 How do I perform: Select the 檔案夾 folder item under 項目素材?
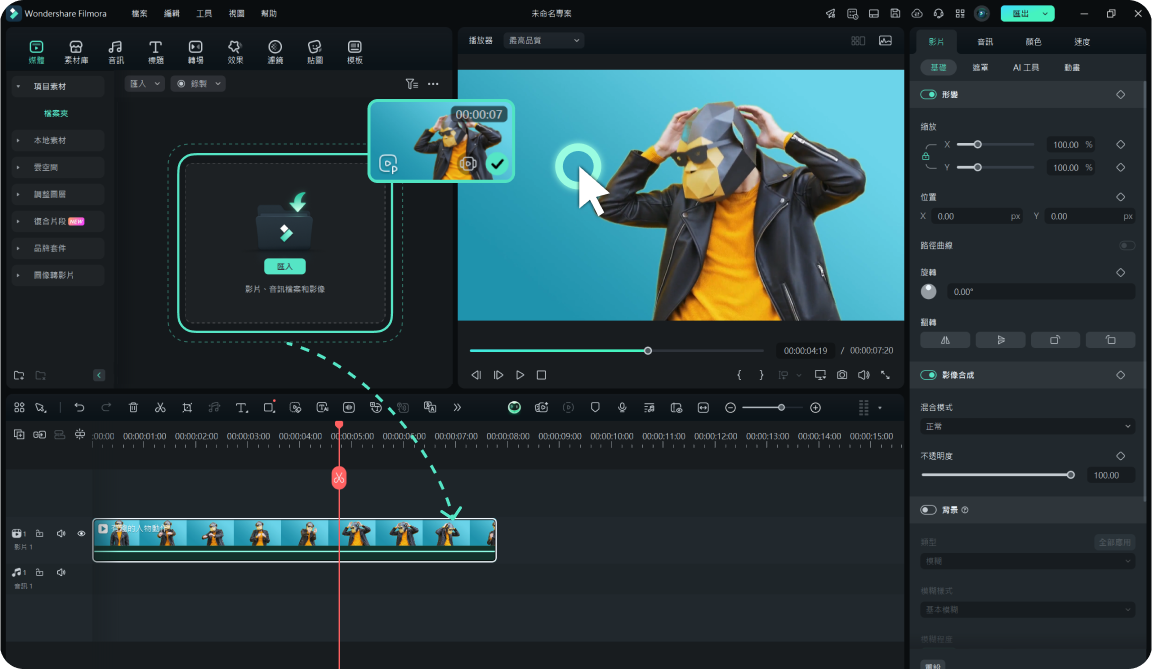point(56,114)
